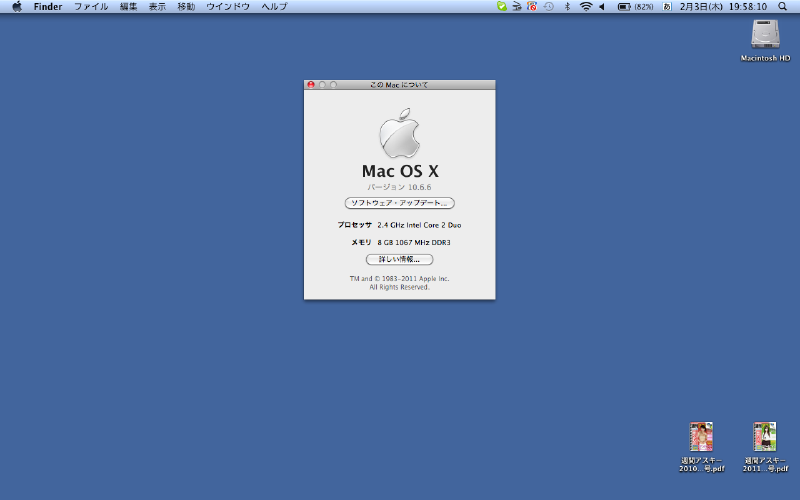Image resolution: width=800 pixels, height=500 pixels.
Task: Click the calendar icon with red badge
Action: point(532,7)
